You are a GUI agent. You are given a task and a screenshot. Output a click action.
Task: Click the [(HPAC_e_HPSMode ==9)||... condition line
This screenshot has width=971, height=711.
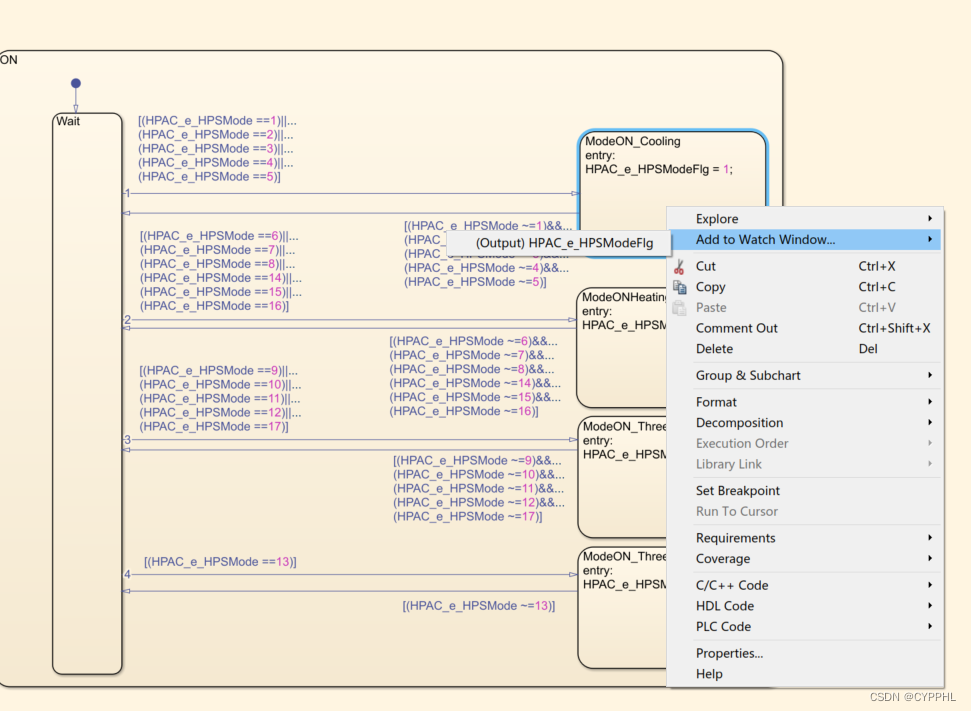pos(219,370)
